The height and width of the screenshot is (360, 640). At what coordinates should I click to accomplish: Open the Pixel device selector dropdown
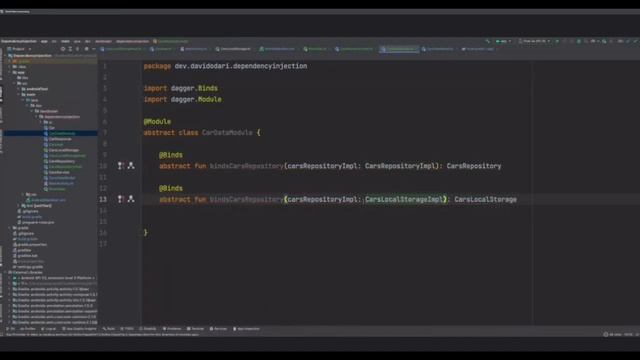[x=534, y=41]
